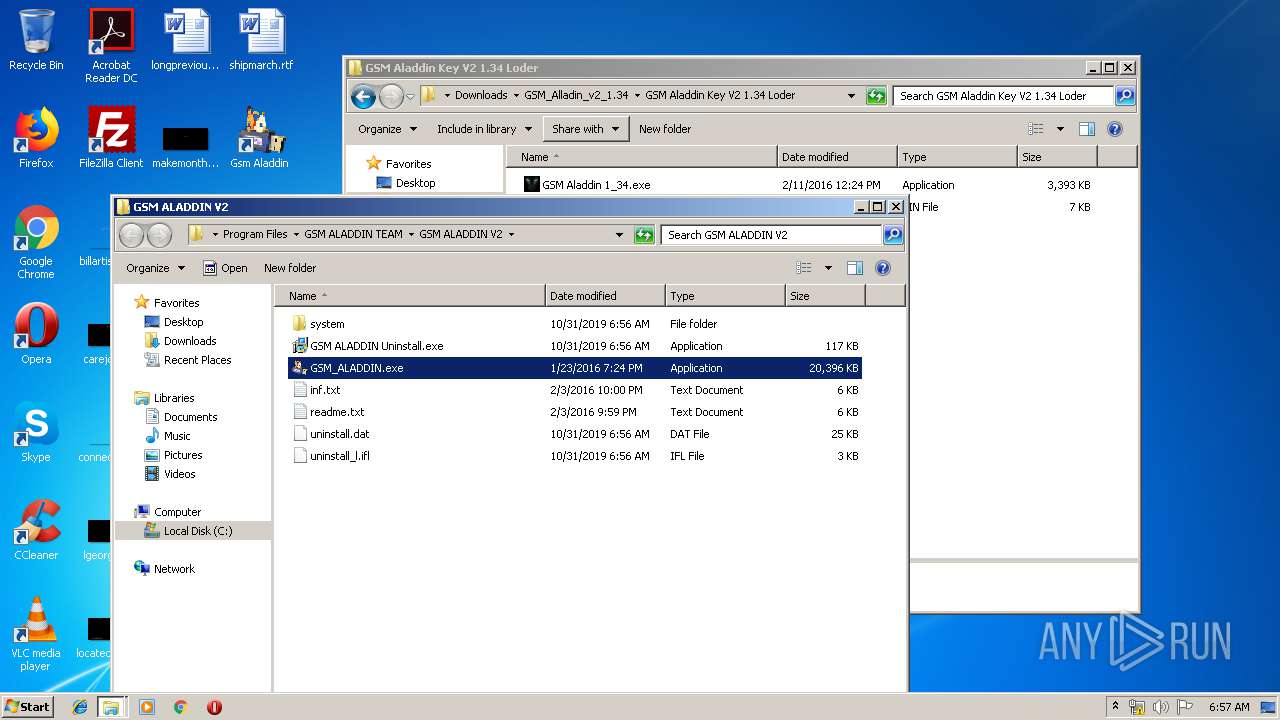Open Organize menu in GSM ALADDIN V2 window
Image resolution: width=1280 pixels, height=720 pixels.
point(155,268)
